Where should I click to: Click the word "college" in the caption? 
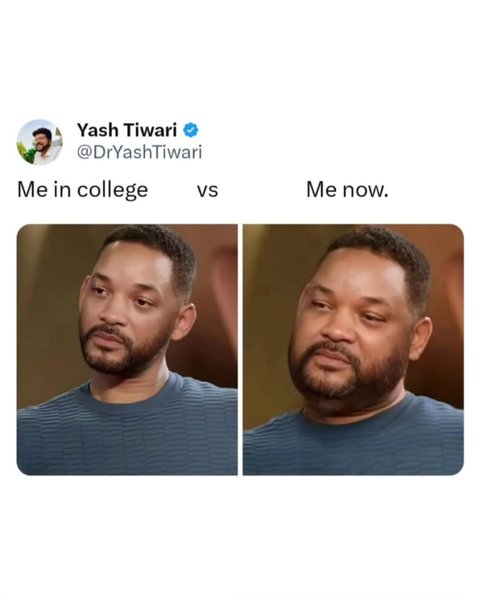click(113, 190)
